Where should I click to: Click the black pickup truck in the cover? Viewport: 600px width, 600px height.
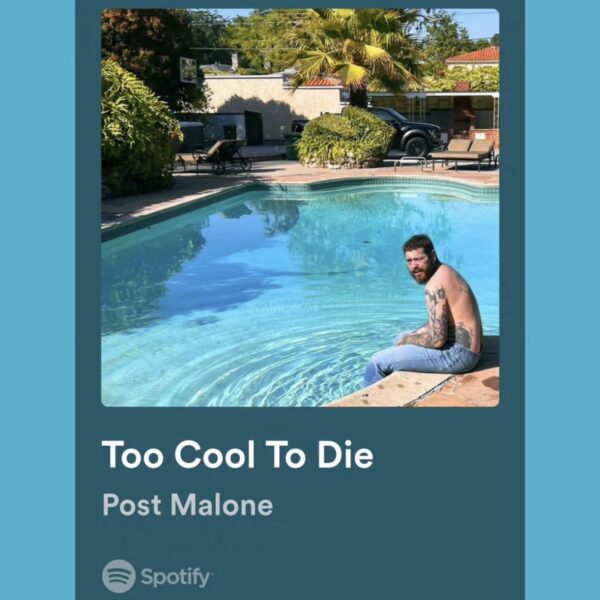coord(406,130)
